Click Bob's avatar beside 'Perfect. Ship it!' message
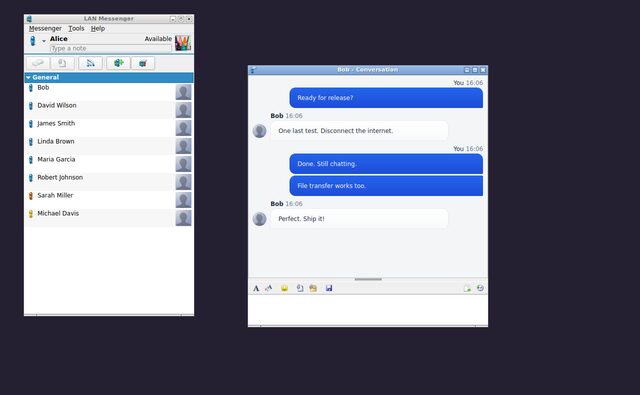The height and width of the screenshot is (395, 640). (260, 219)
